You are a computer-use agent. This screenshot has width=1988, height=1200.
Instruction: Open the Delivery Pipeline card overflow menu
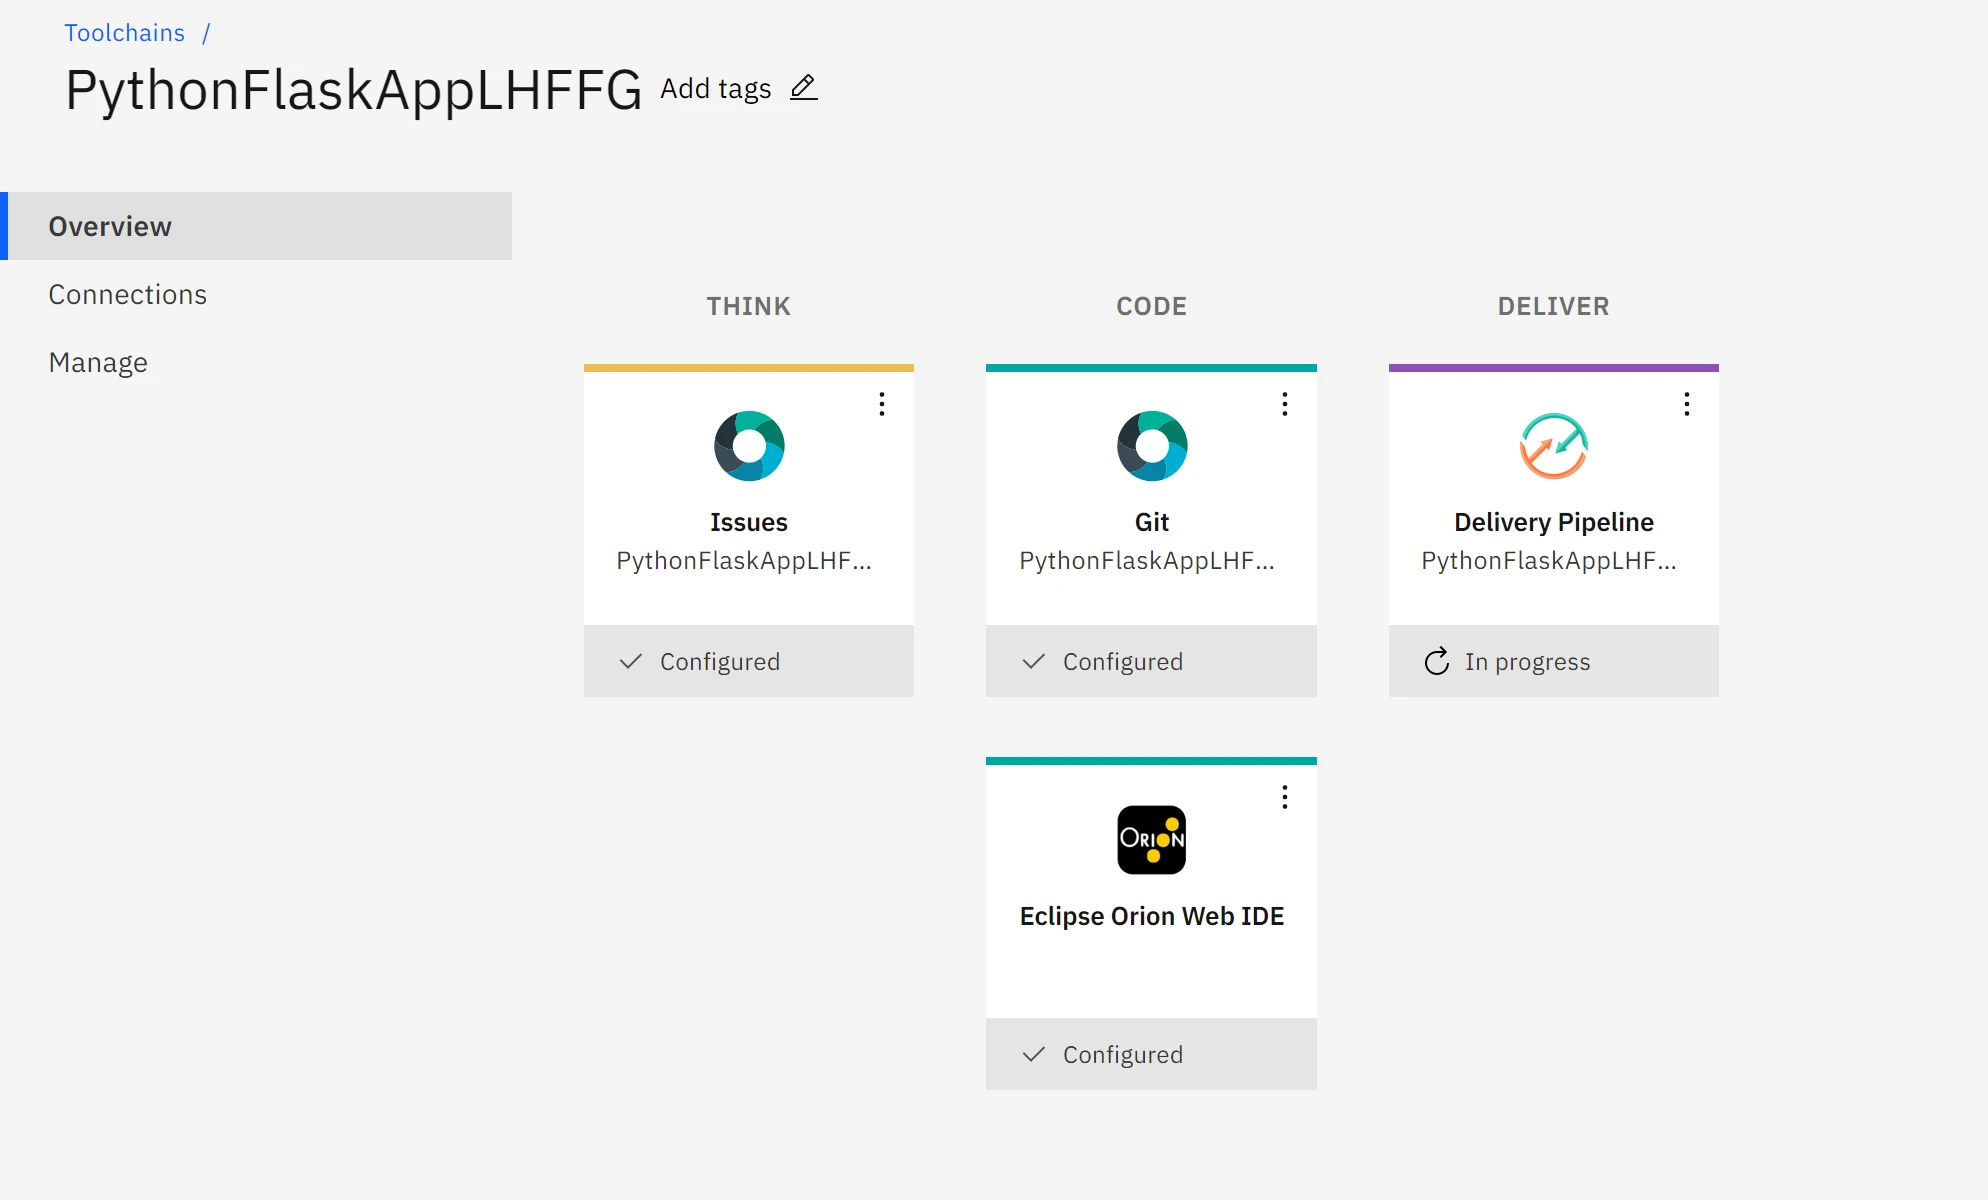(x=1687, y=404)
